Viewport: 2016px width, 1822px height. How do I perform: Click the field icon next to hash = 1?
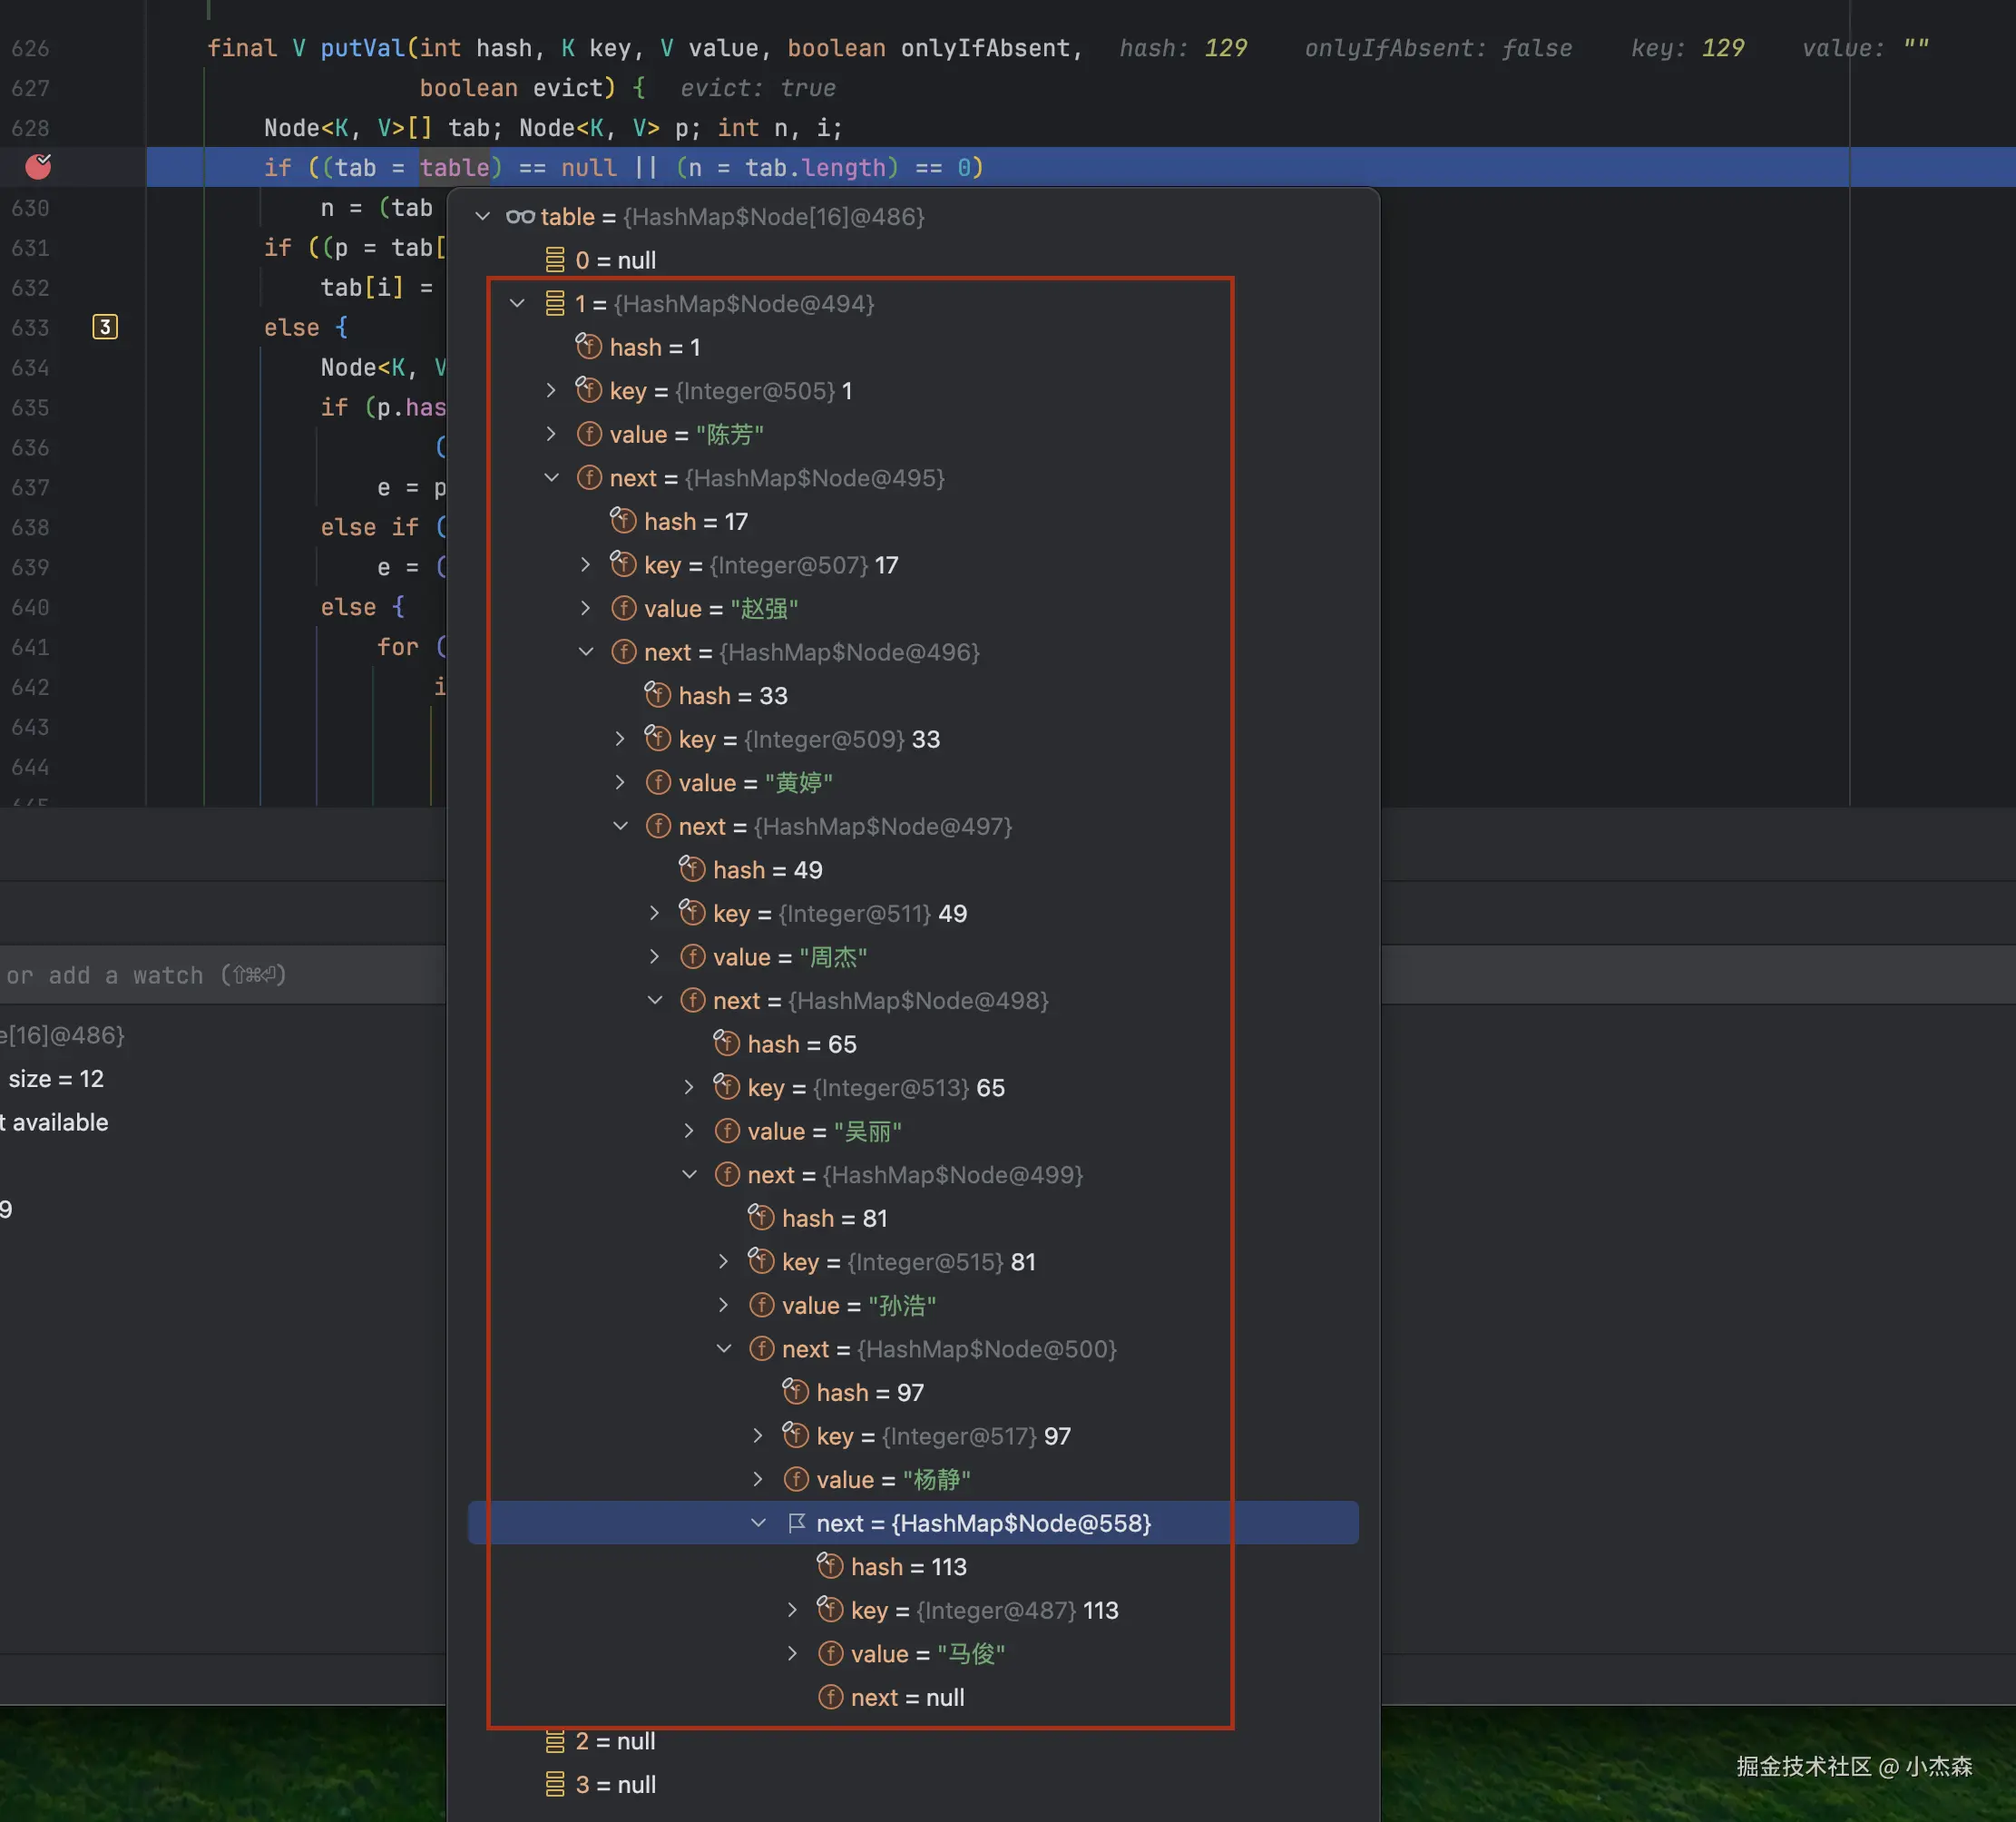point(589,347)
